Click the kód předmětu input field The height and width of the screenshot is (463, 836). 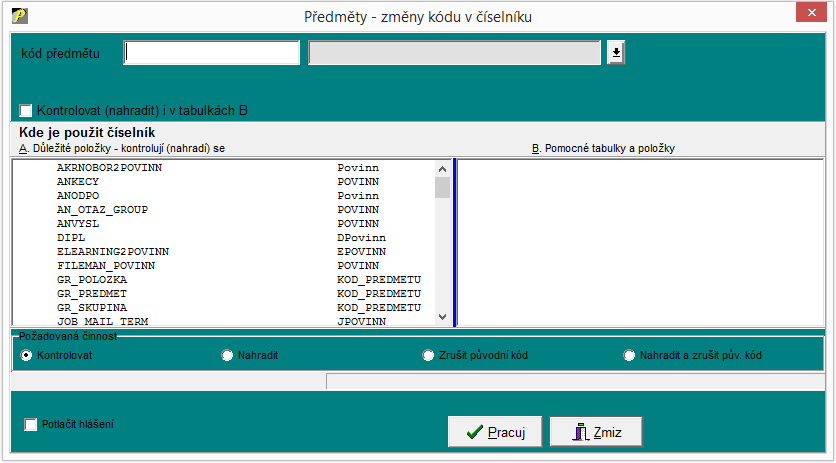click(x=212, y=53)
